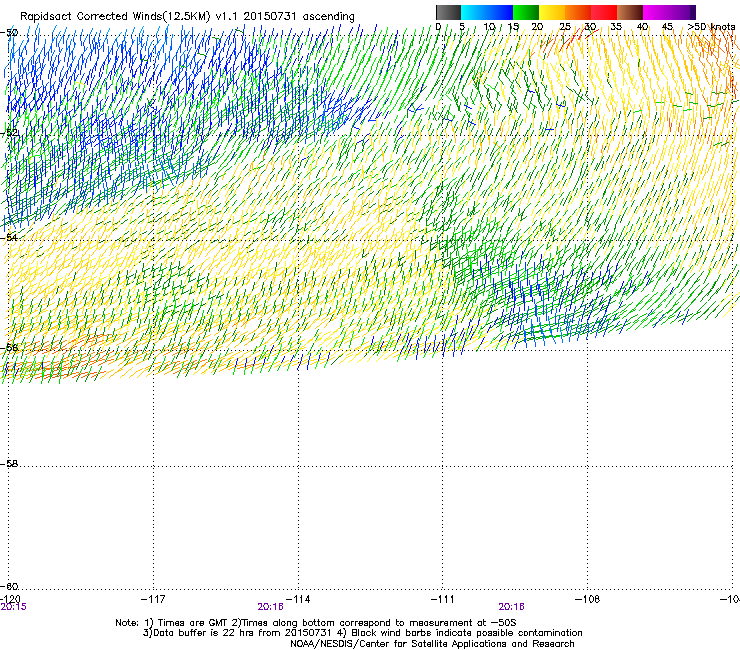Click the -56 latitude axis label
The width and height of the screenshot is (740, 650).
pos(10,348)
